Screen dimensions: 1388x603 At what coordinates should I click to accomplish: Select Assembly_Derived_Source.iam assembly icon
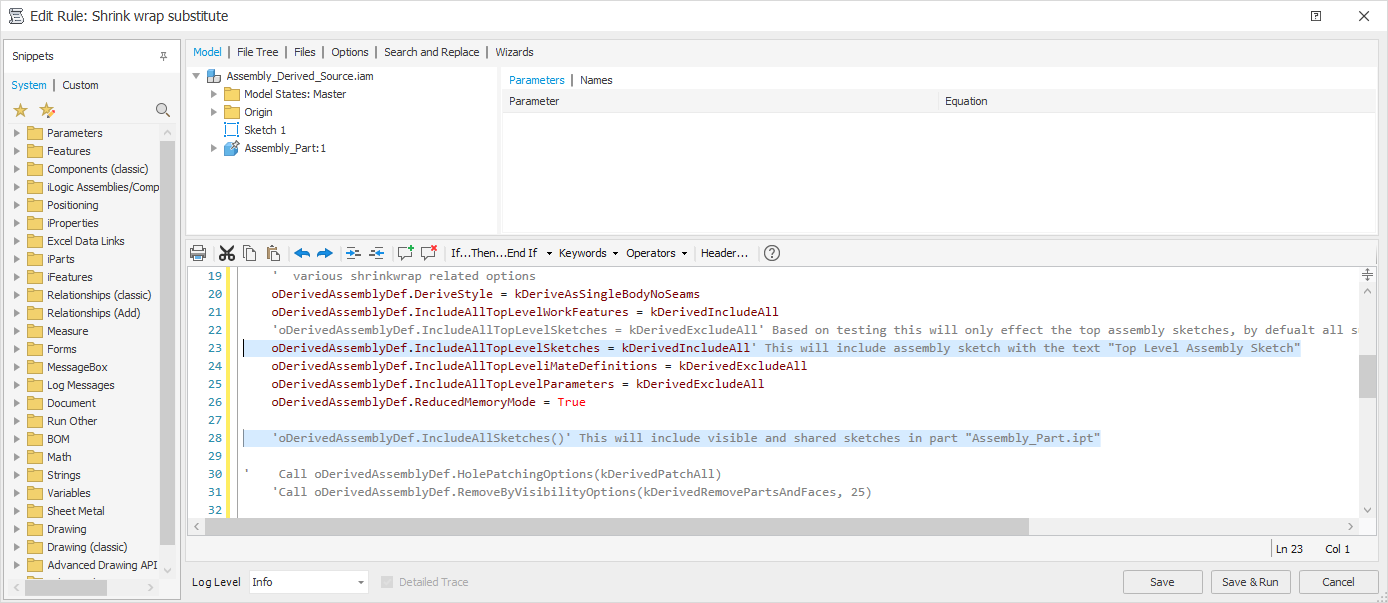[214, 76]
